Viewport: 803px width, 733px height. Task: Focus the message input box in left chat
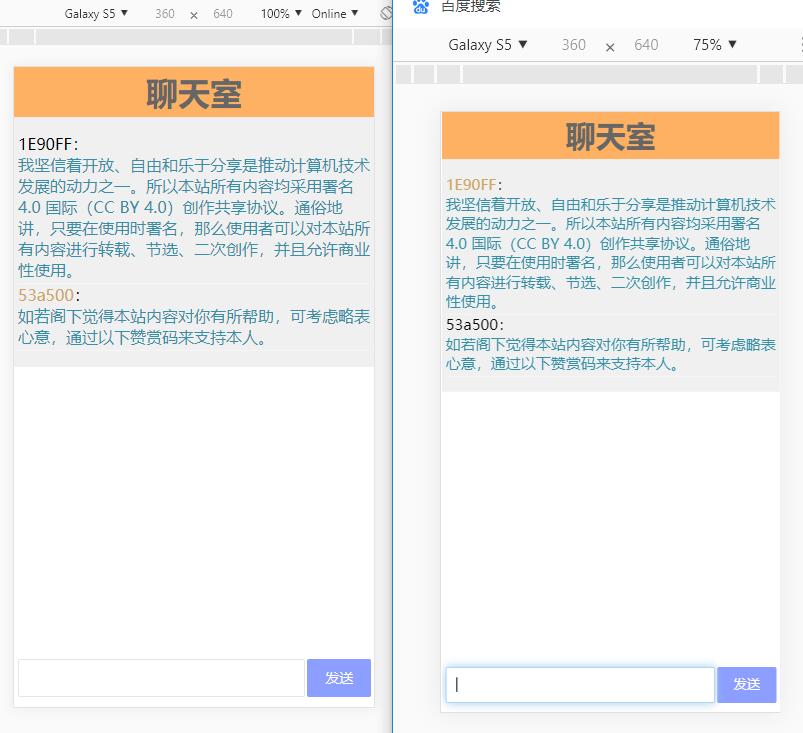(x=161, y=678)
